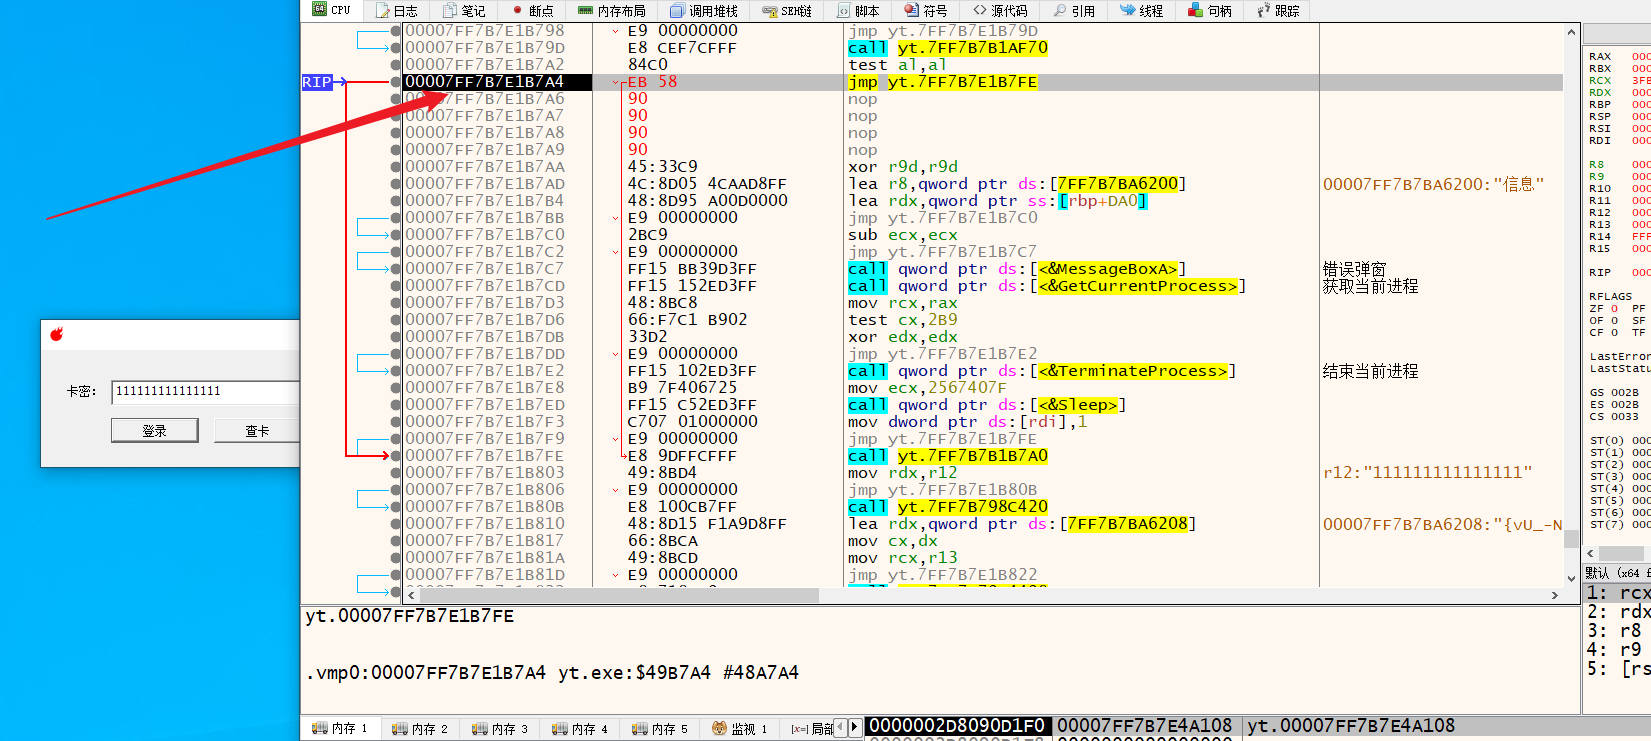
Task: Switch to the 内存布局 memory map tab
Action: [x=612, y=11]
